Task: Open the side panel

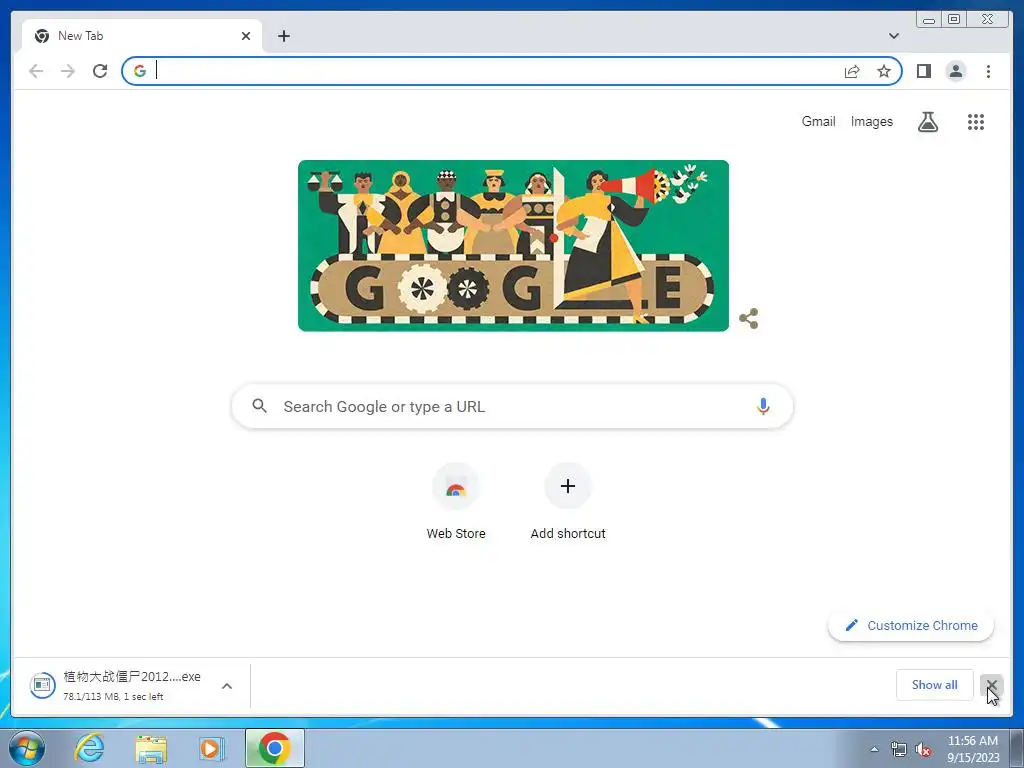Action: pos(923,71)
